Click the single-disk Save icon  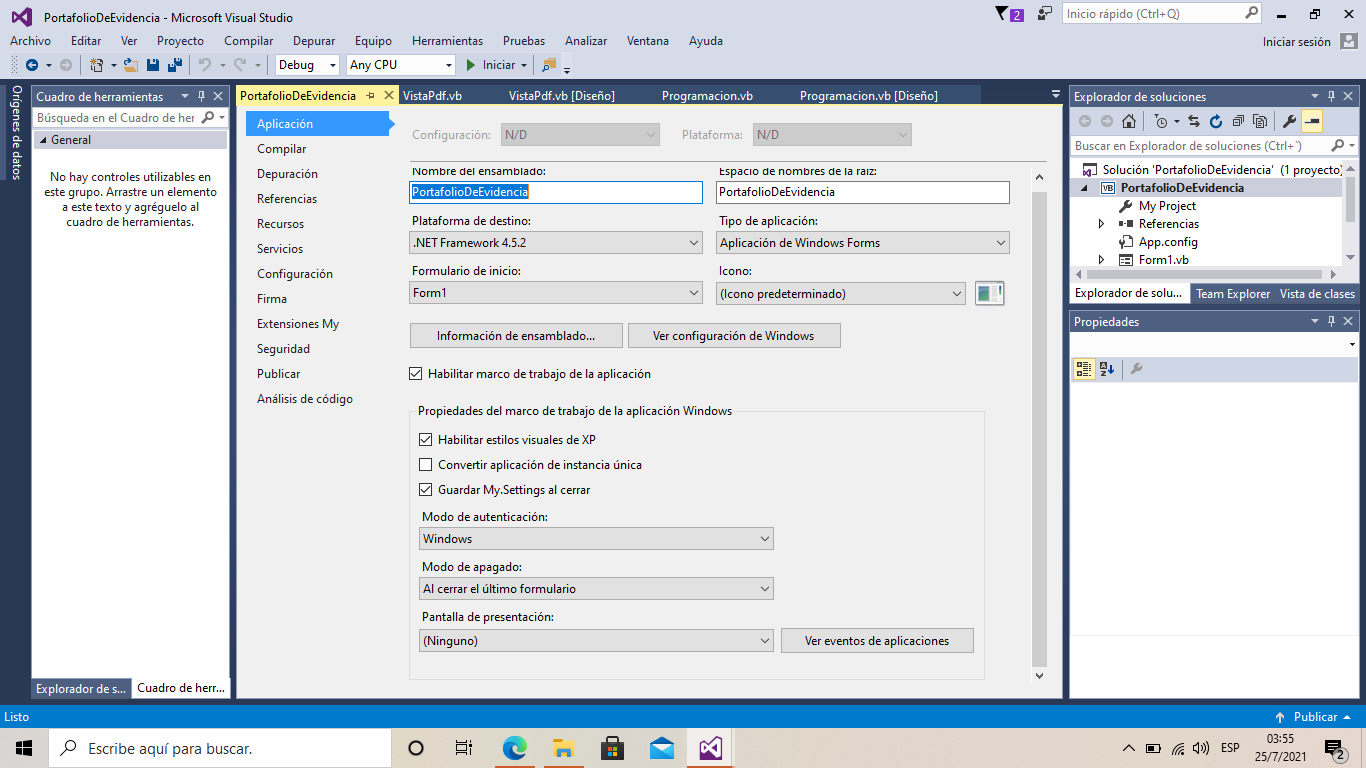click(x=153, y=65)
